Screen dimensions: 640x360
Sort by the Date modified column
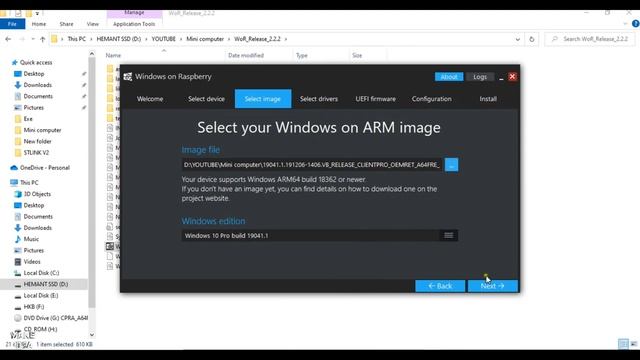point(246,56)
